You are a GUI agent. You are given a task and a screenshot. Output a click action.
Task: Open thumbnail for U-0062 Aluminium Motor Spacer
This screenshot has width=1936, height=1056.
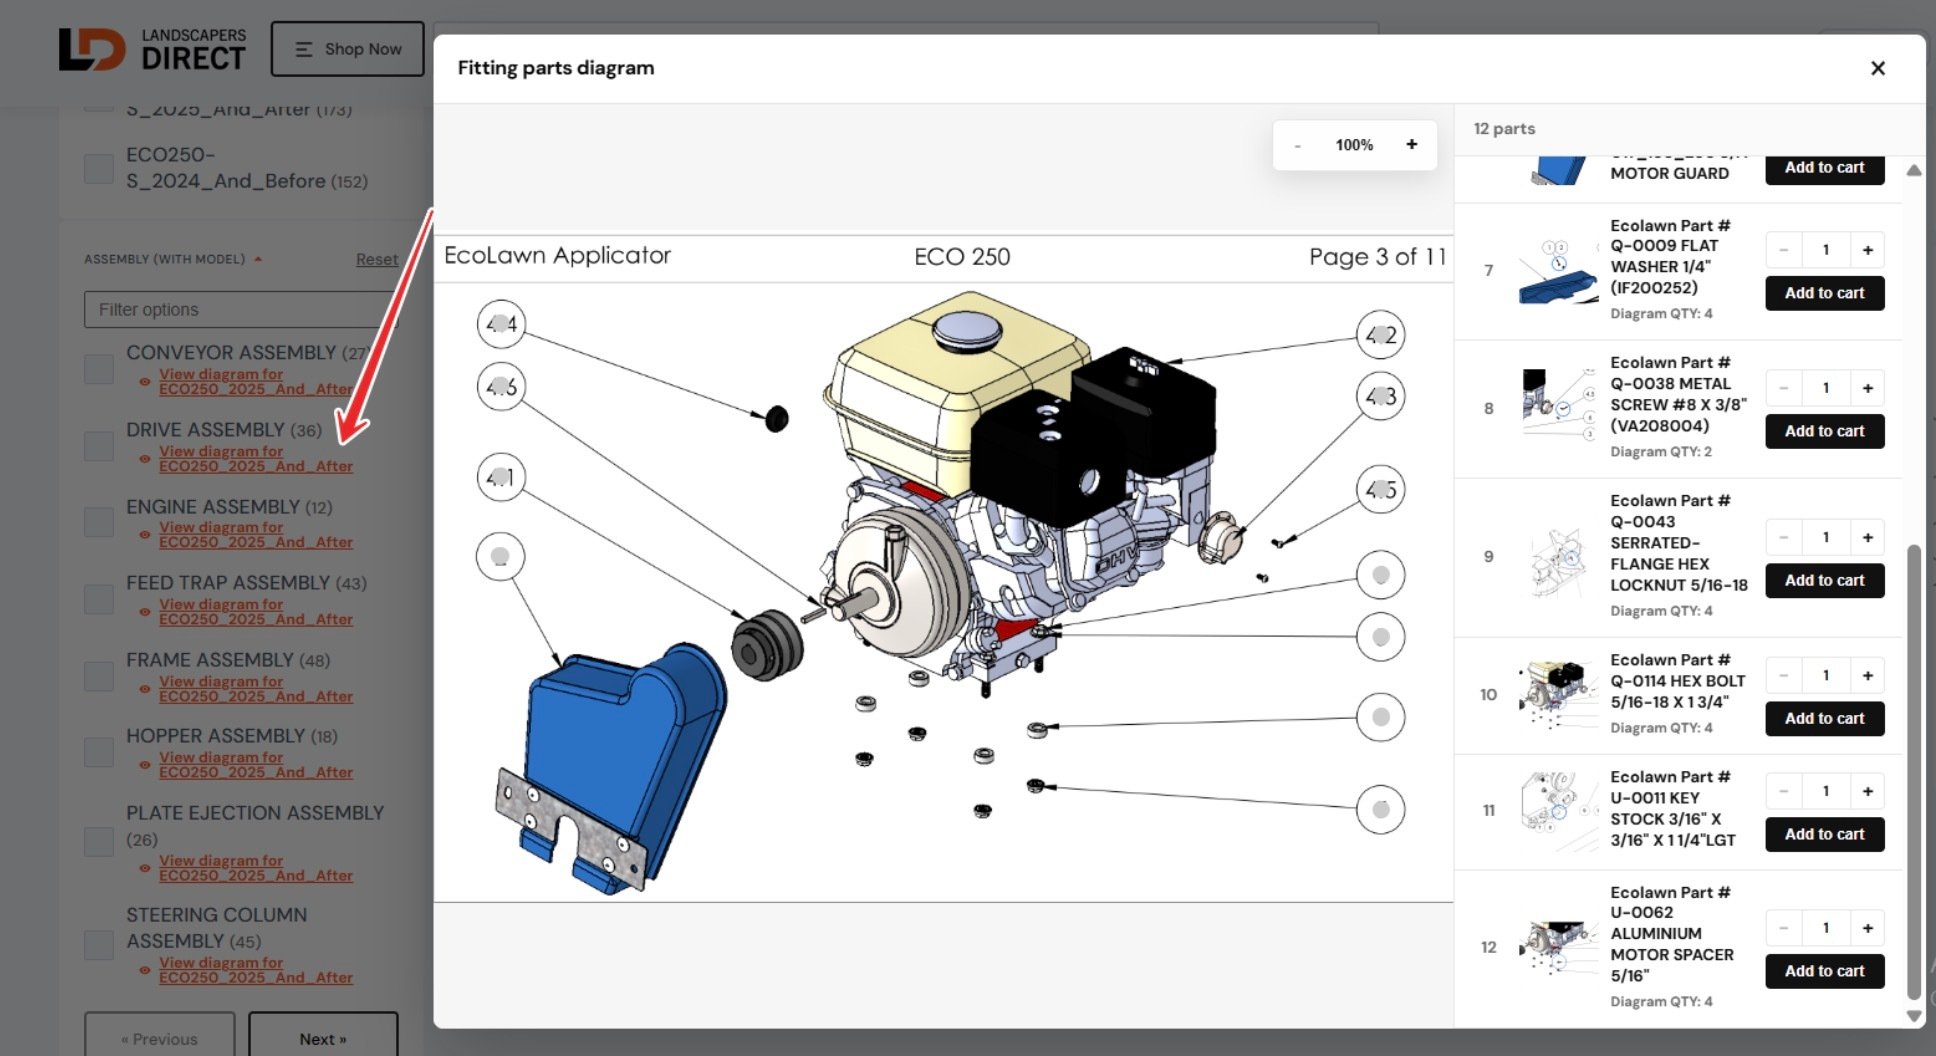coord(1558,946)
